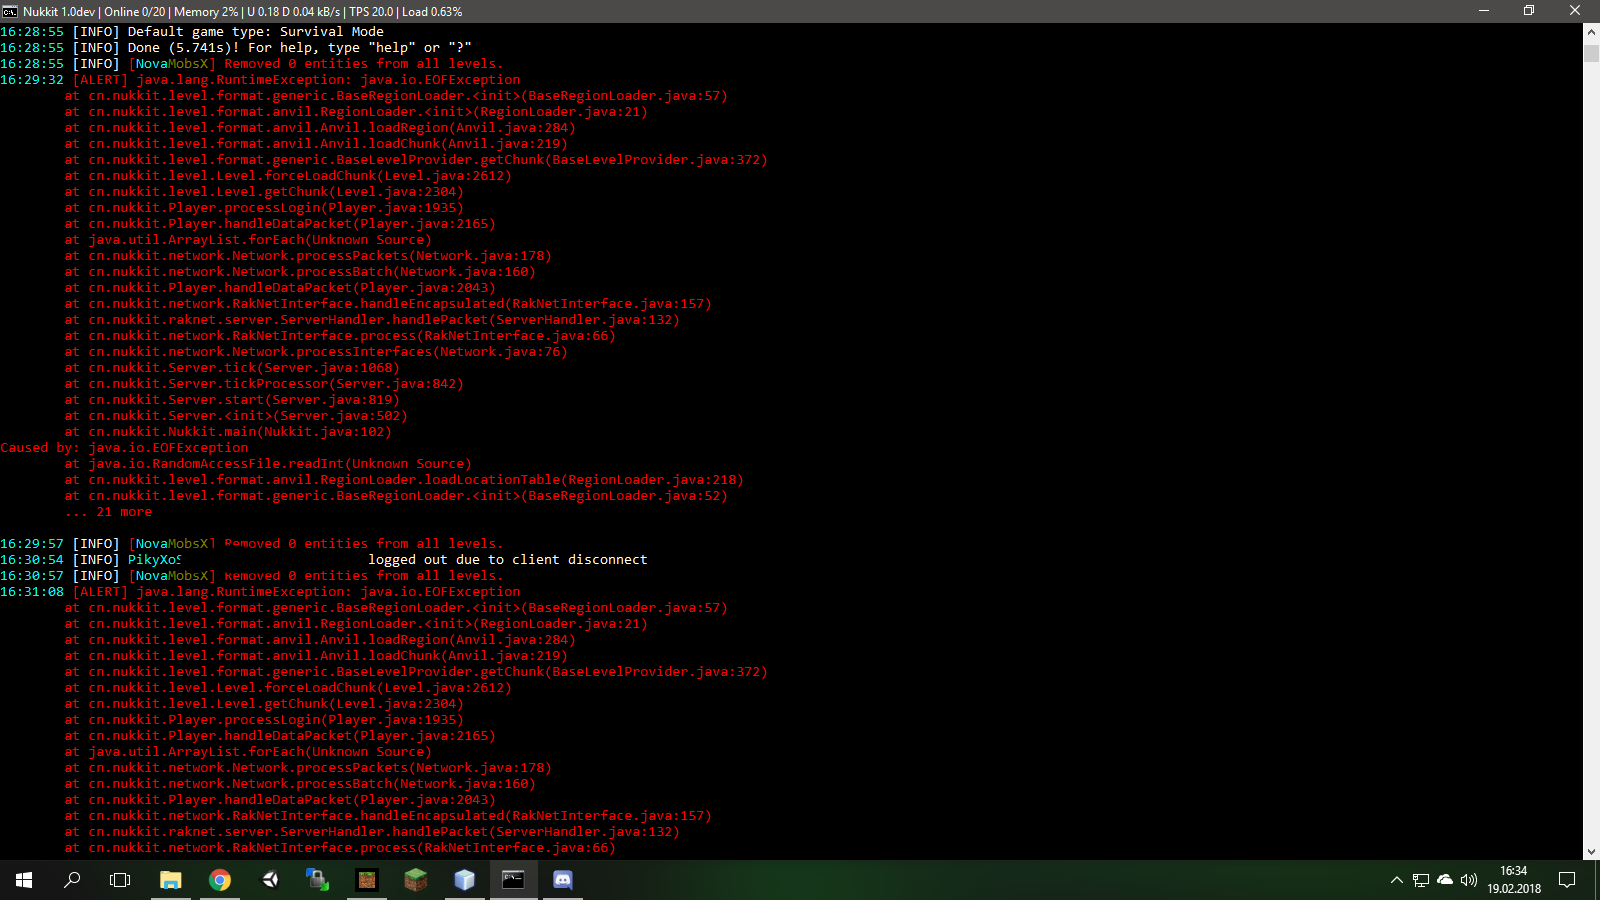The width and height of the screenshot is (1600, 900).
Task: Open Task View
Action: (119, 880)
